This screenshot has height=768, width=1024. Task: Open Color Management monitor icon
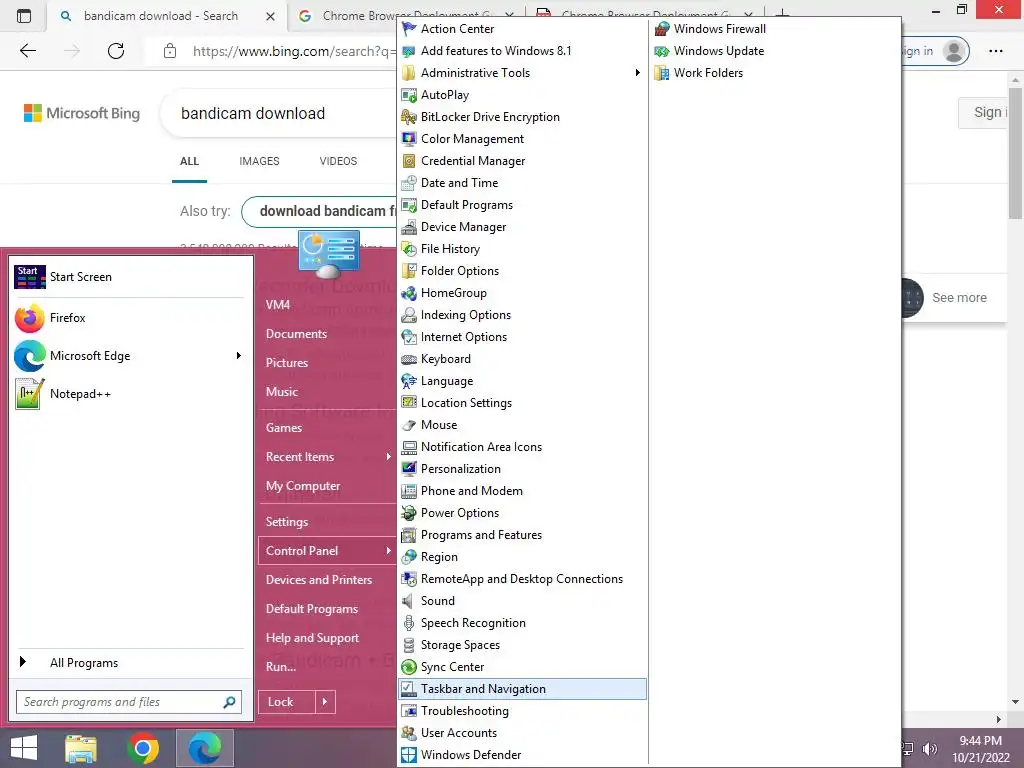coord(409,139)
